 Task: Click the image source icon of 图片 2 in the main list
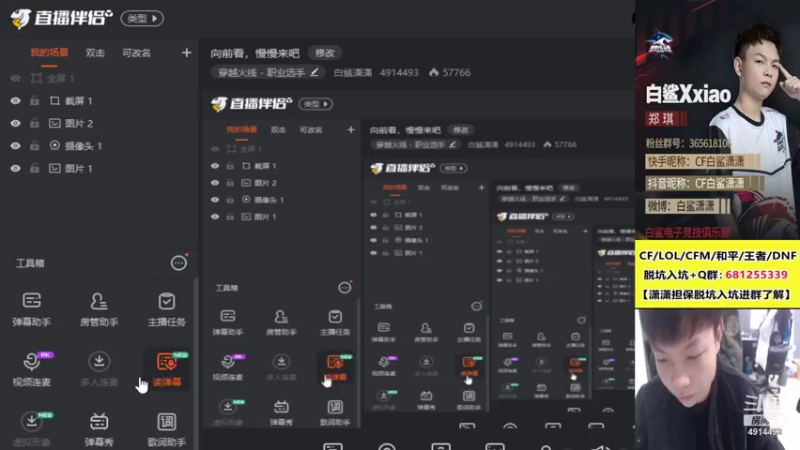(x=55, y=123)
